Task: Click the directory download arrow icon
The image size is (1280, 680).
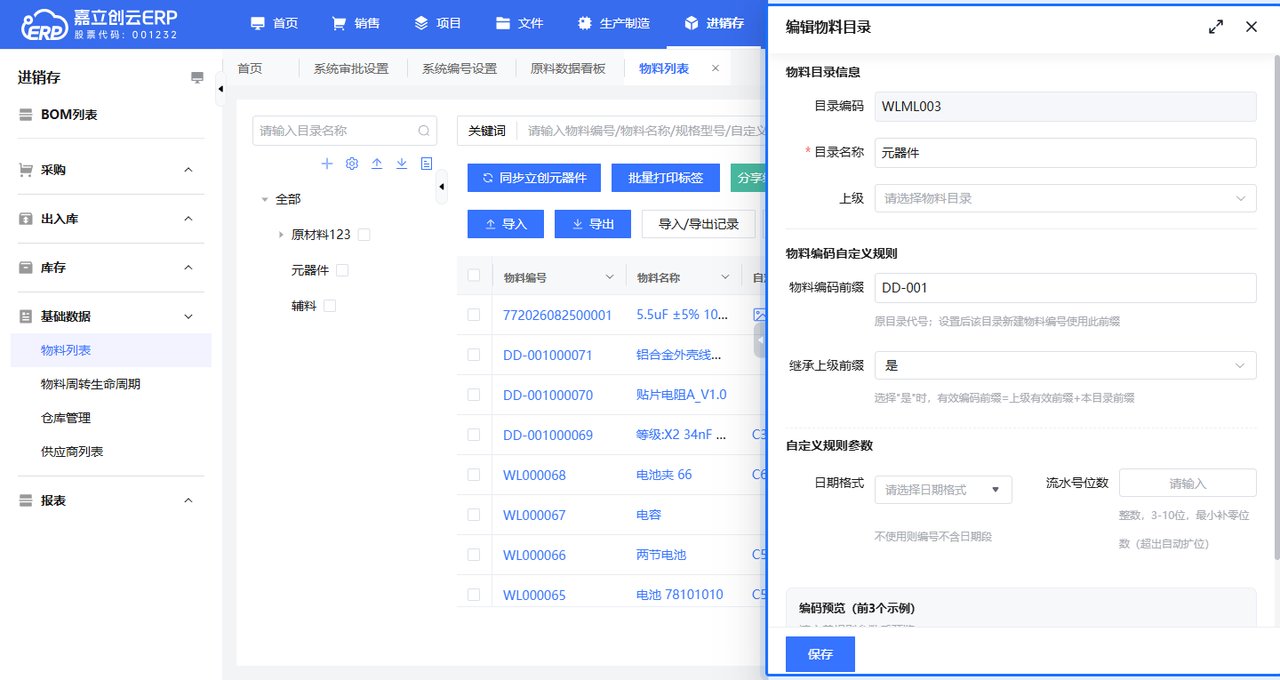Action: 401,163
